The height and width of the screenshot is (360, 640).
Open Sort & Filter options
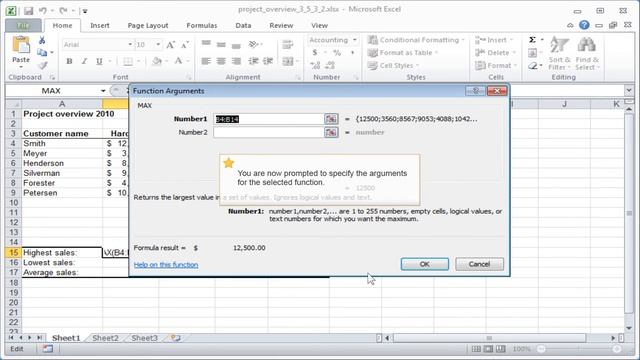pos(559,53)
